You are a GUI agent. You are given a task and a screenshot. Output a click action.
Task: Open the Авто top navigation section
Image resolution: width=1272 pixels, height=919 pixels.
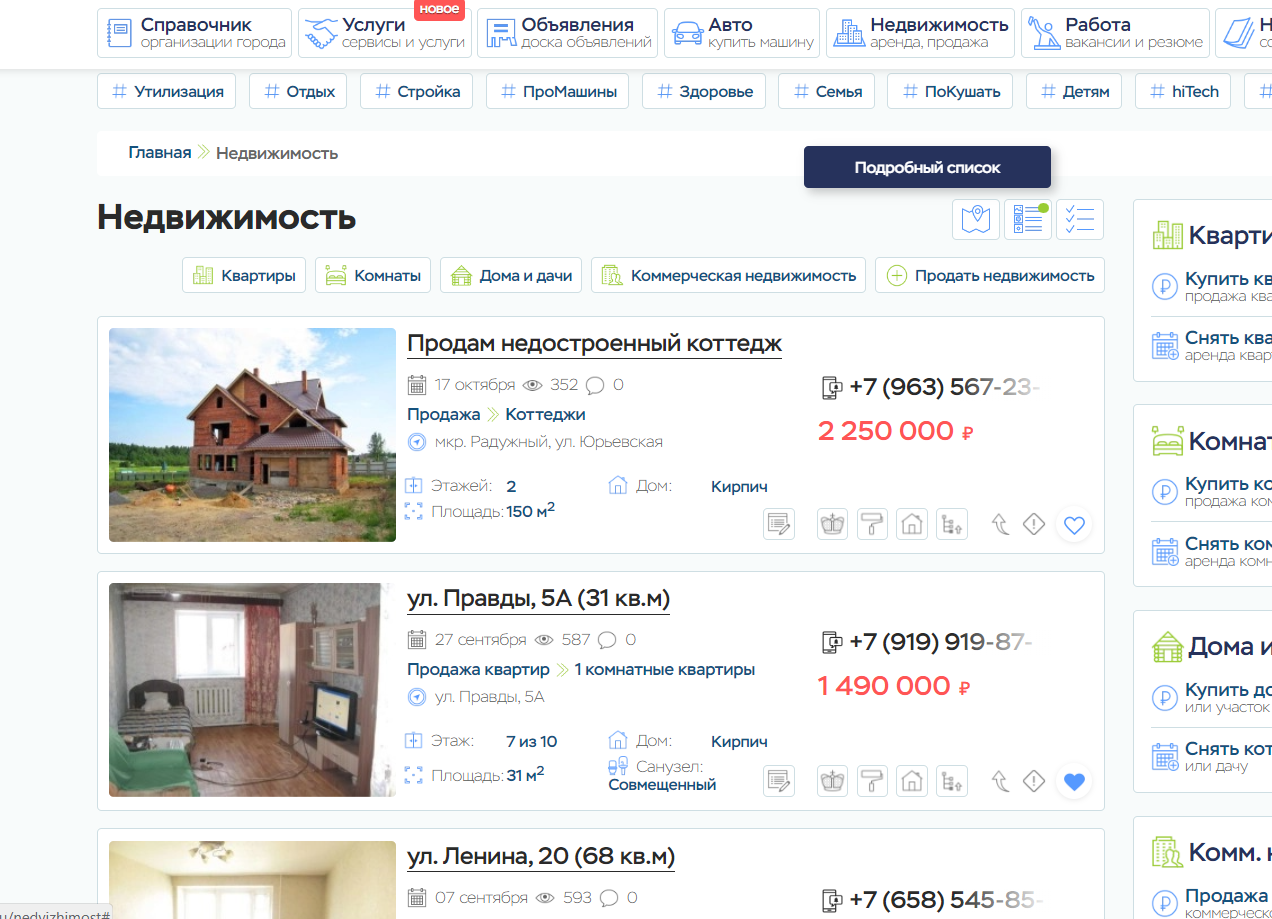click(742, 33)
